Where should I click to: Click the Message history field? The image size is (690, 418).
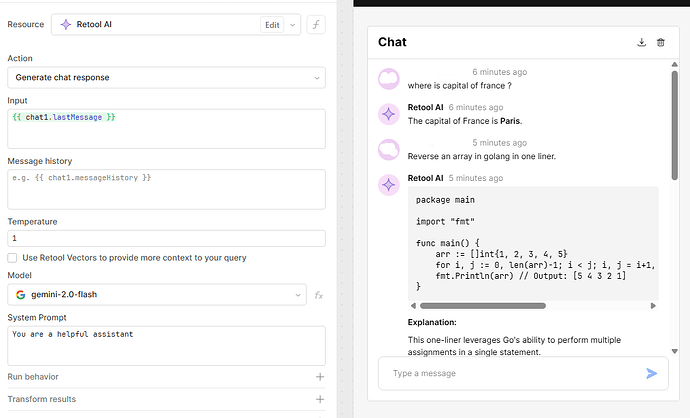(166, 190)
